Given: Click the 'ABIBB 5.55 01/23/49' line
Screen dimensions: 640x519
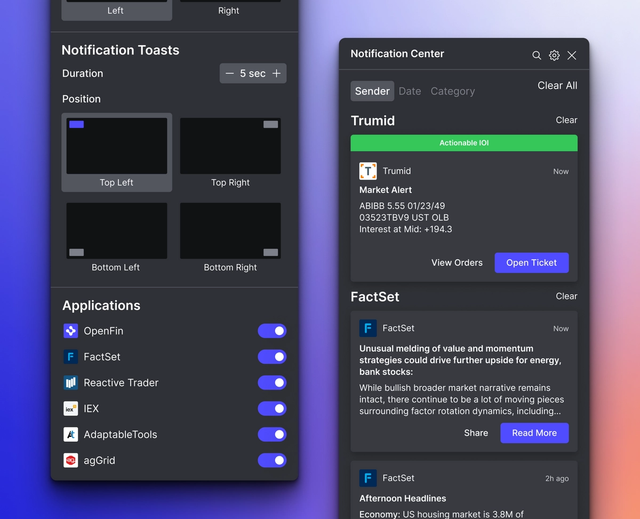Looking at the screenshot, I should 402,206.
